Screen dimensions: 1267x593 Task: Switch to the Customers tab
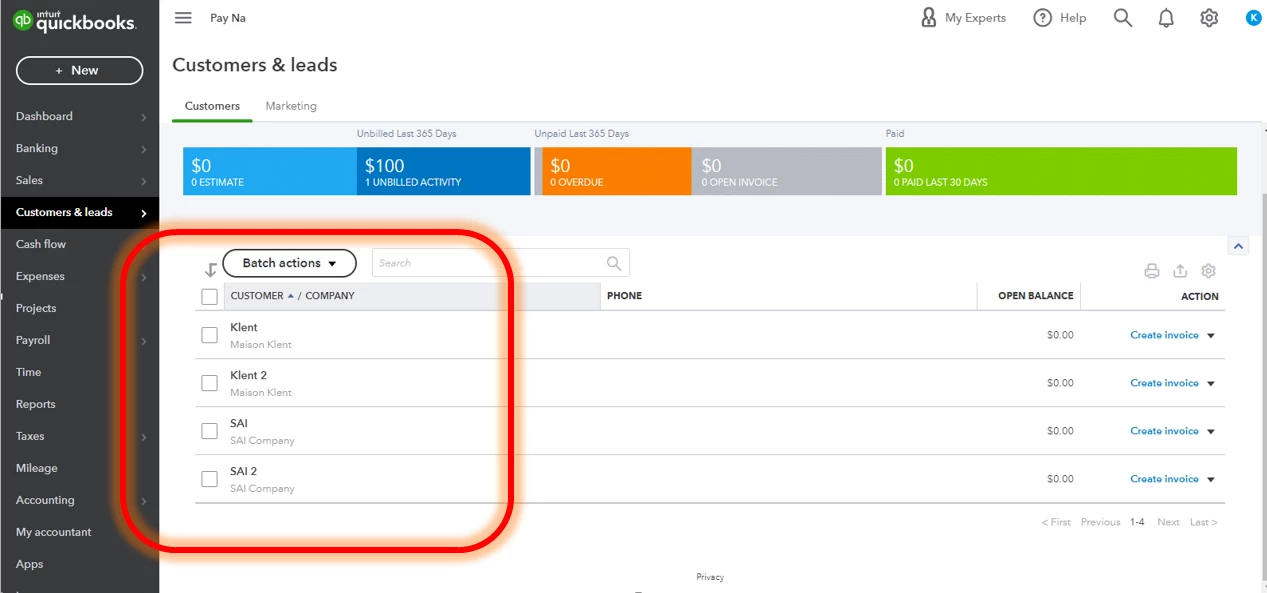(212, 106)
